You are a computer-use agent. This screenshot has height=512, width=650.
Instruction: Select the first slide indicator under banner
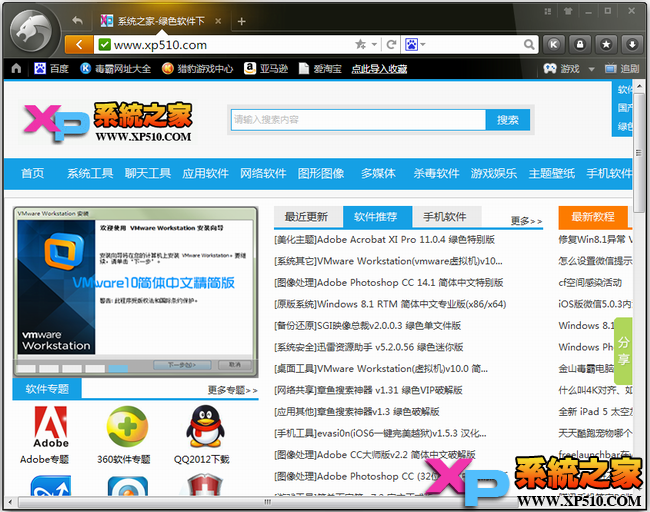pyautogui.click(x=26, y=368)
